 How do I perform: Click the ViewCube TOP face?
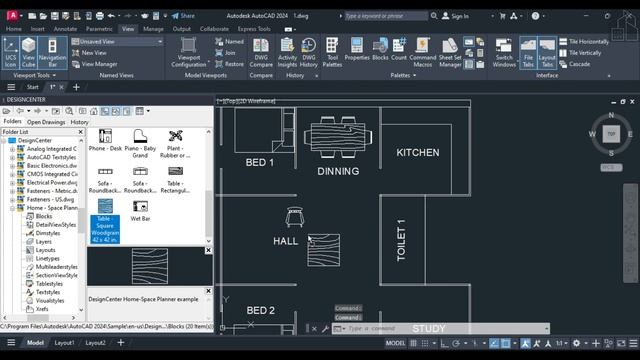click(x=611, y=134)
